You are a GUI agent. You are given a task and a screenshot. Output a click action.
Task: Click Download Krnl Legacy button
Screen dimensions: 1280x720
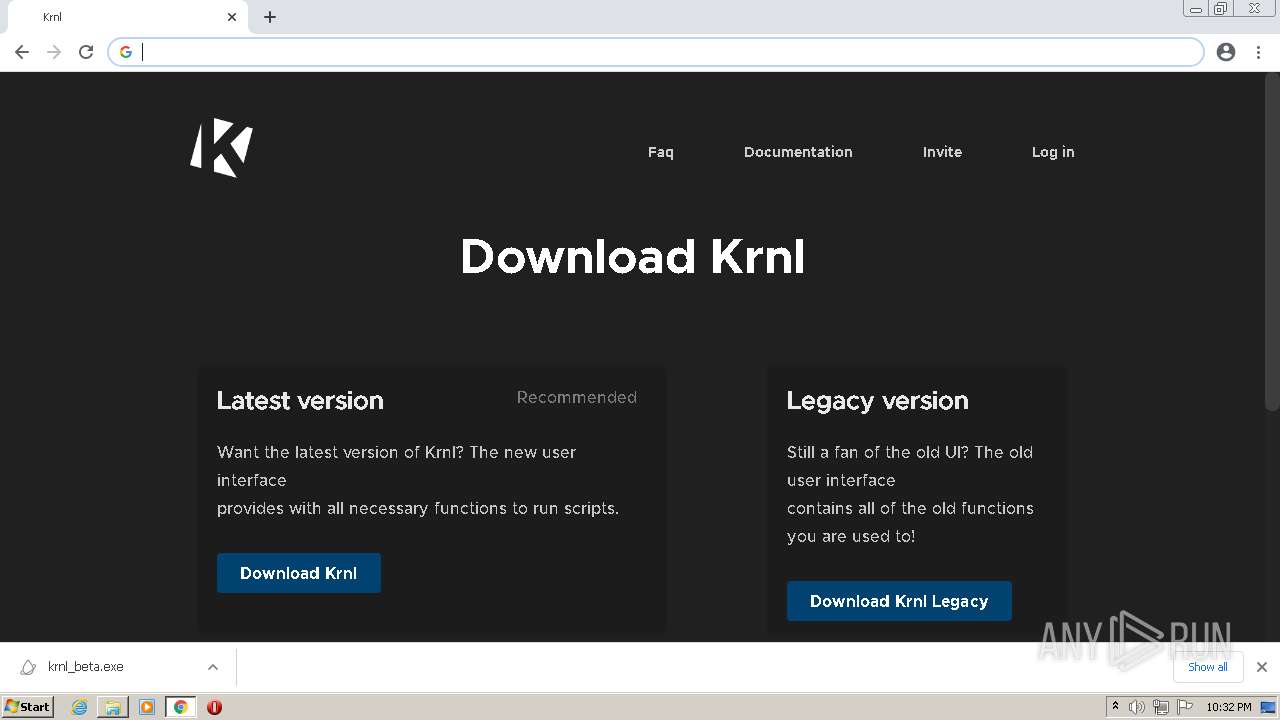(899, 601)
